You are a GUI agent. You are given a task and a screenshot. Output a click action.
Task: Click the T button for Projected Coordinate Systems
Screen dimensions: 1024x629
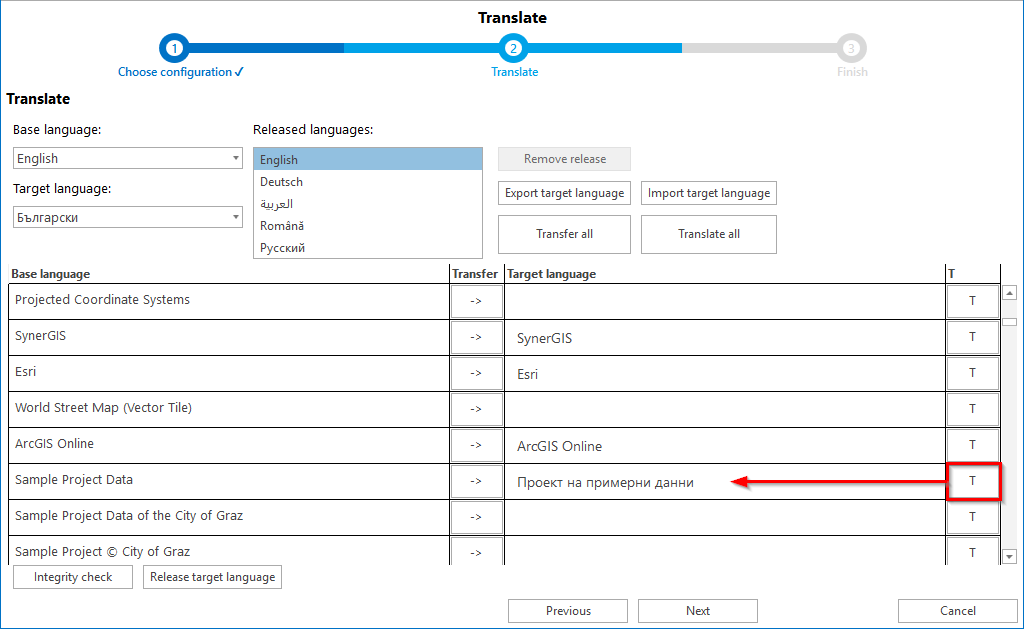click(x=972, y=301)
